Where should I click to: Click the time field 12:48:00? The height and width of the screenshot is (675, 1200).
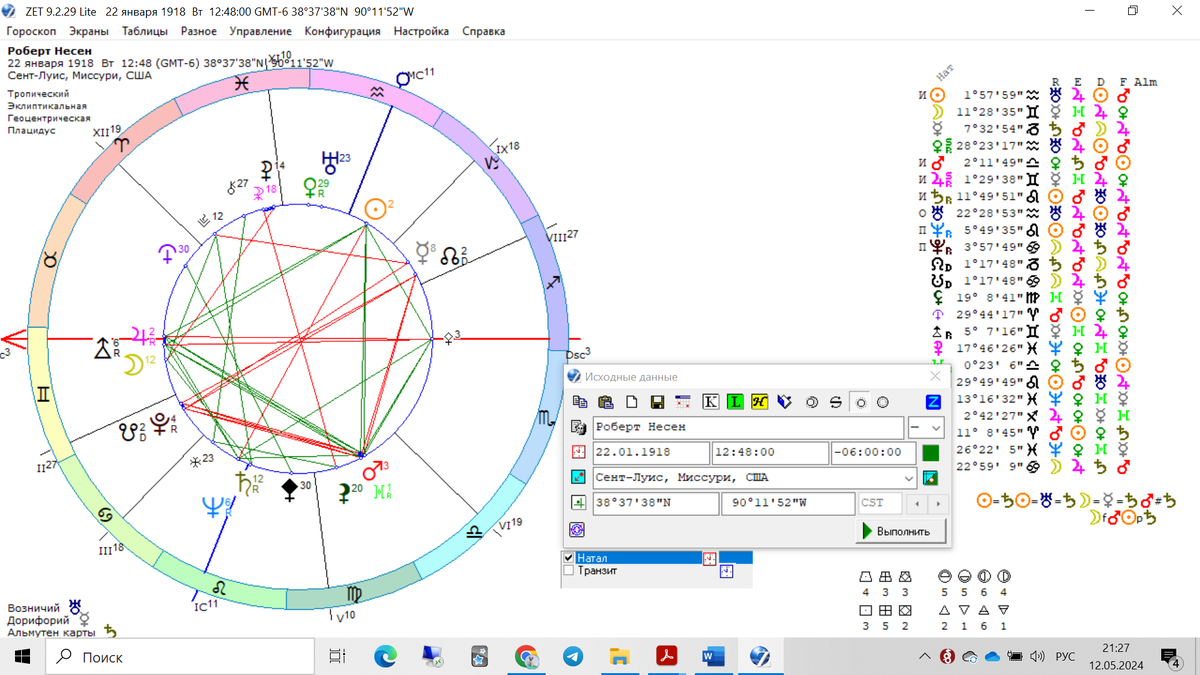770,453
